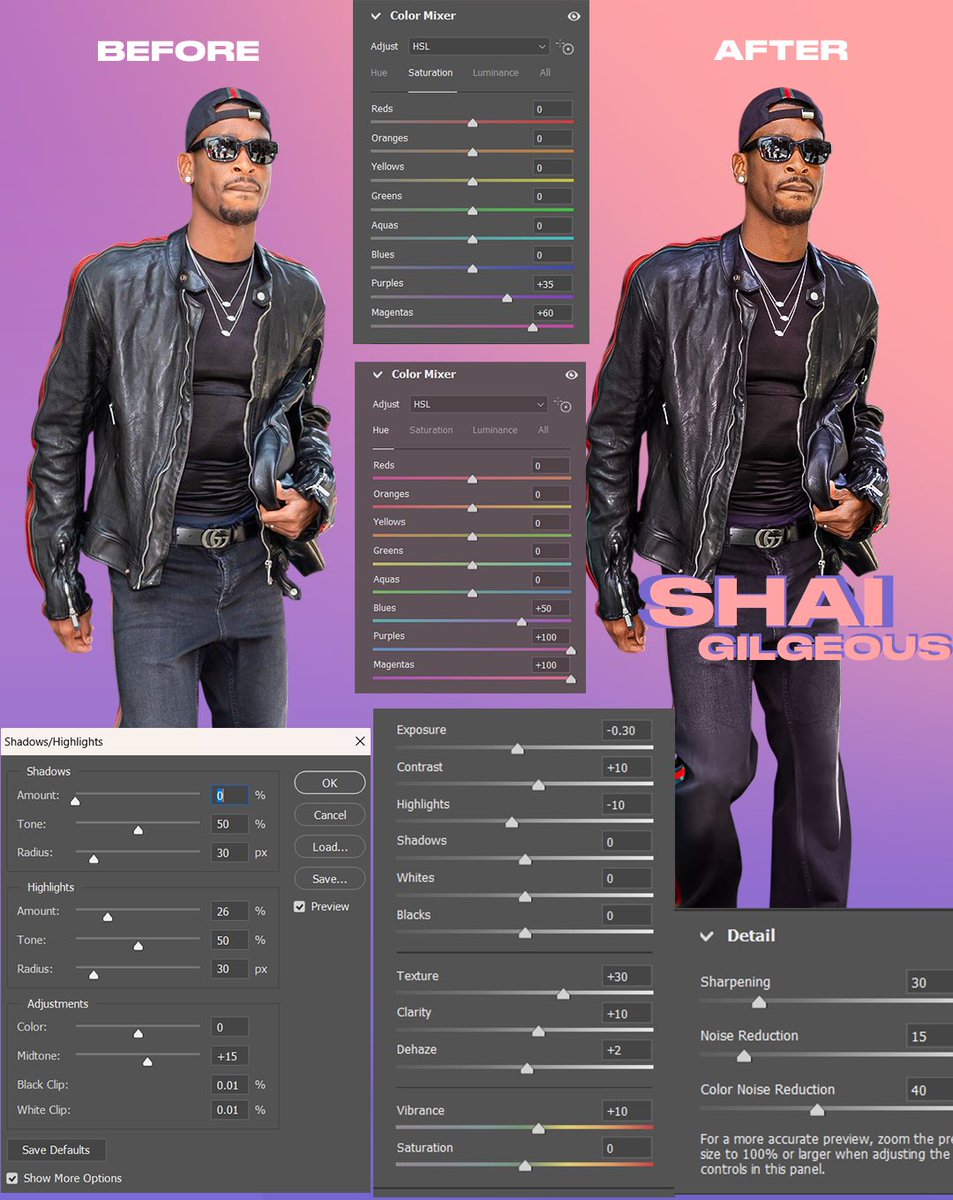The width and height of the screenshot is (953, 1200).
Task: Select targeted adjustment tool in lower Color Mixer
Action: coord(563,405)
